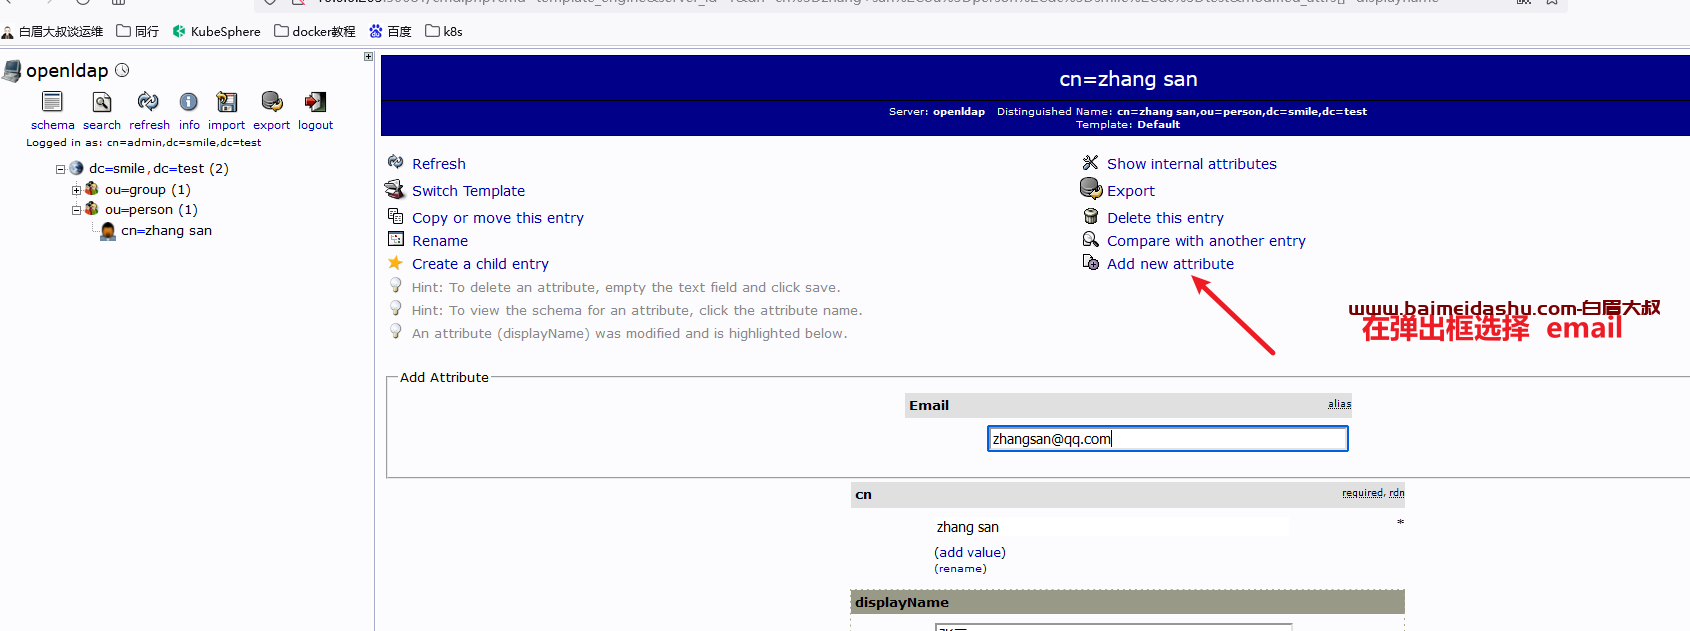The height and width of the screenshot is (631, 1690).
Task: Click the Compare with another entry icon
Action: [x=1090, y=239]
